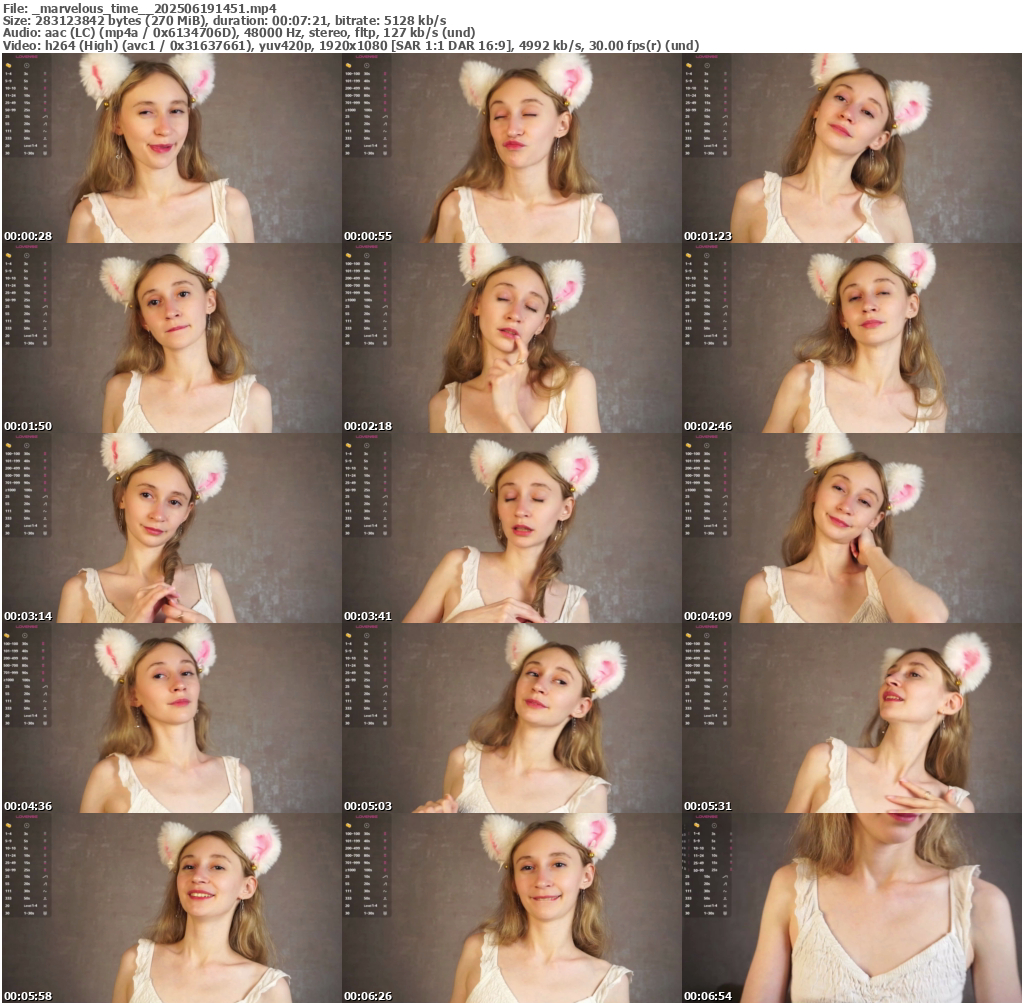Click the 00:05:58 timestamp label
The image size is (1024, 1003).
28,996
